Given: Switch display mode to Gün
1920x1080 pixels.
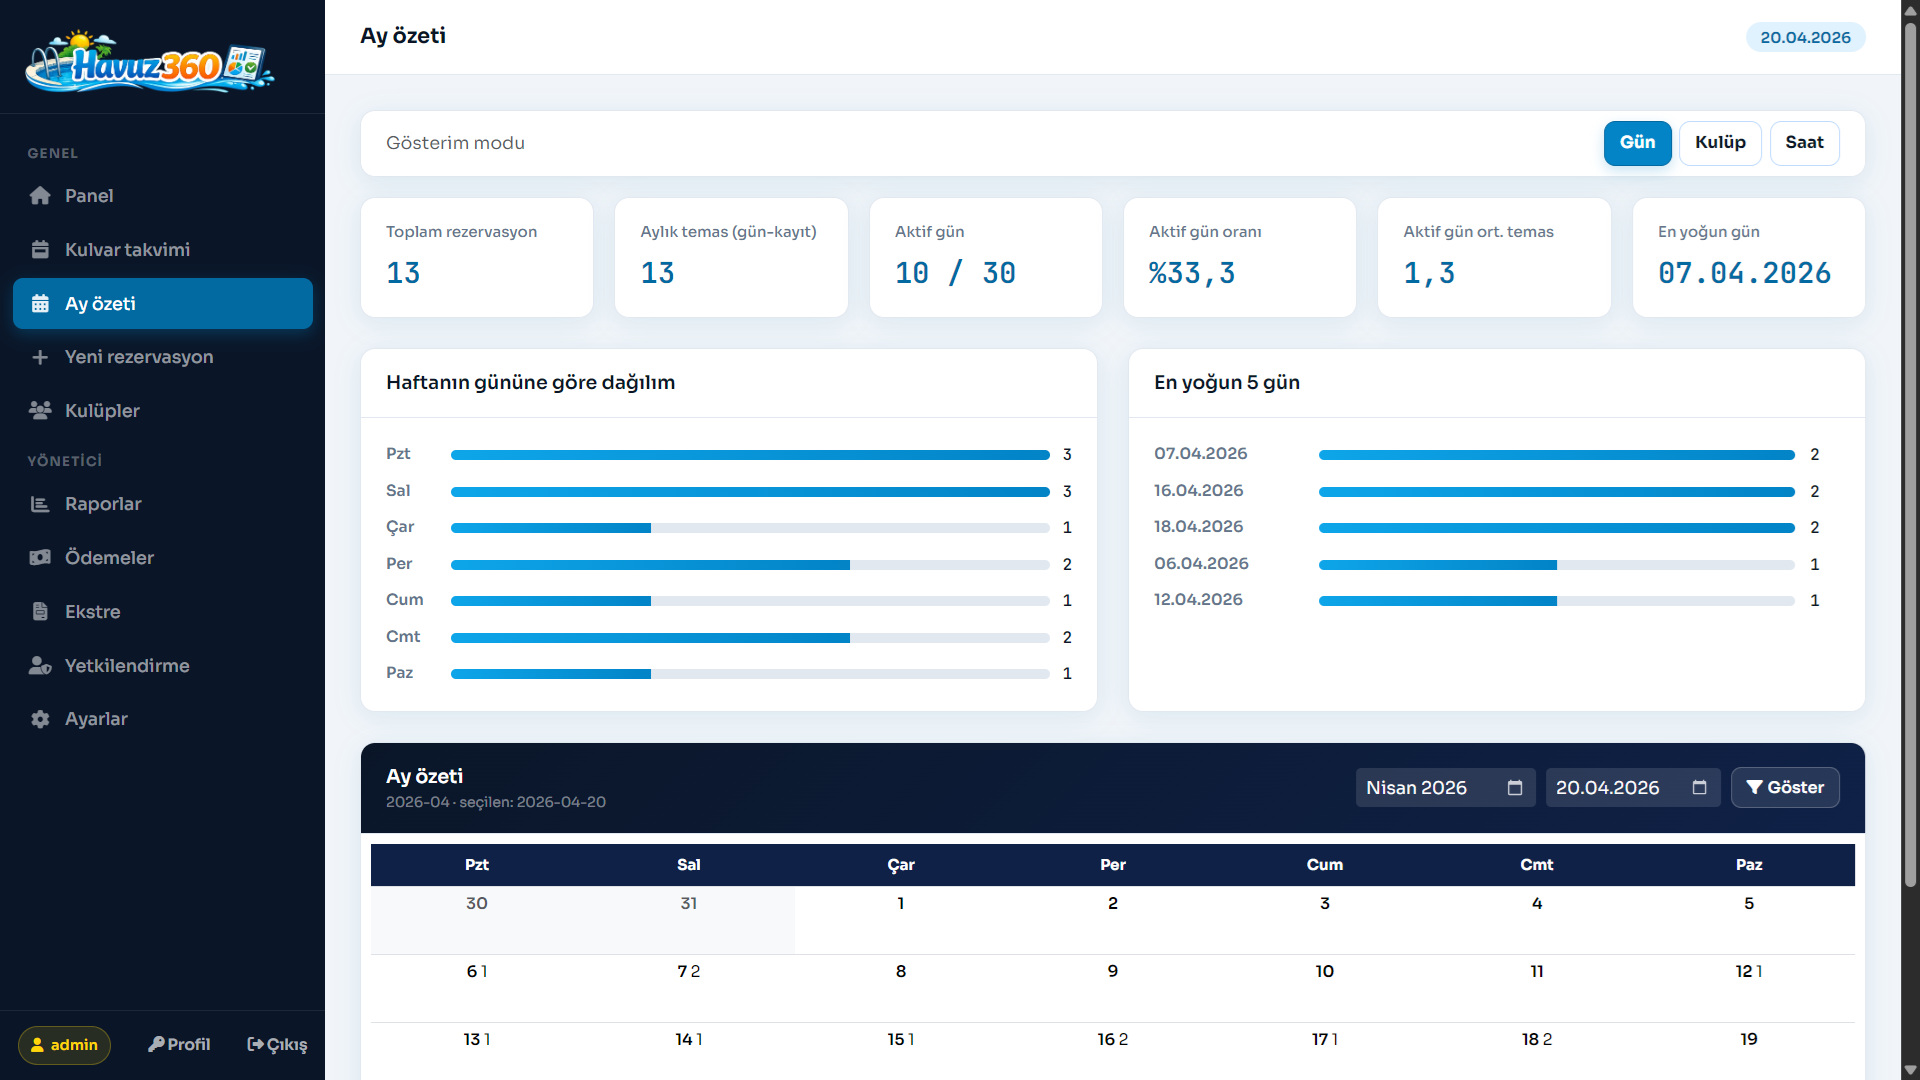Looking at the screenshot, I should 1637,143.
